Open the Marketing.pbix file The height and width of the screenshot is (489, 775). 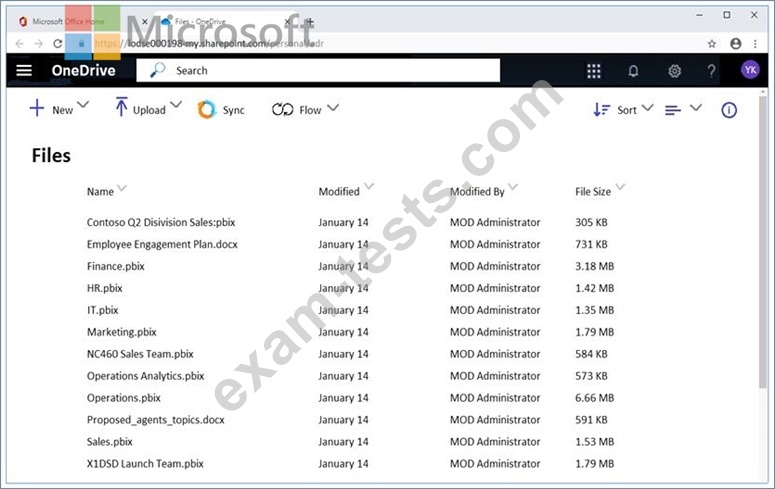click(x=122, y=332)
